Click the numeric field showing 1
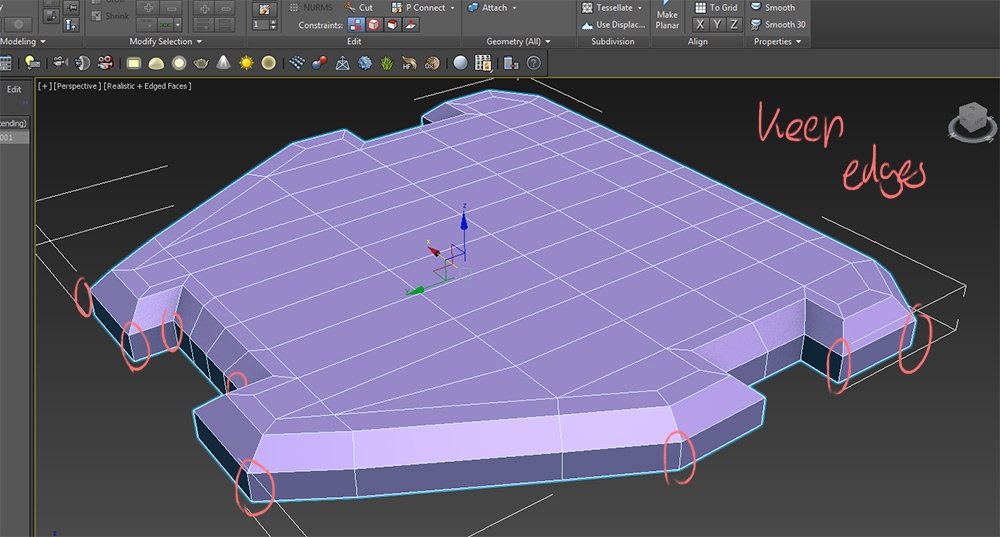This screenshot has width=1000, height=537. 260,25
